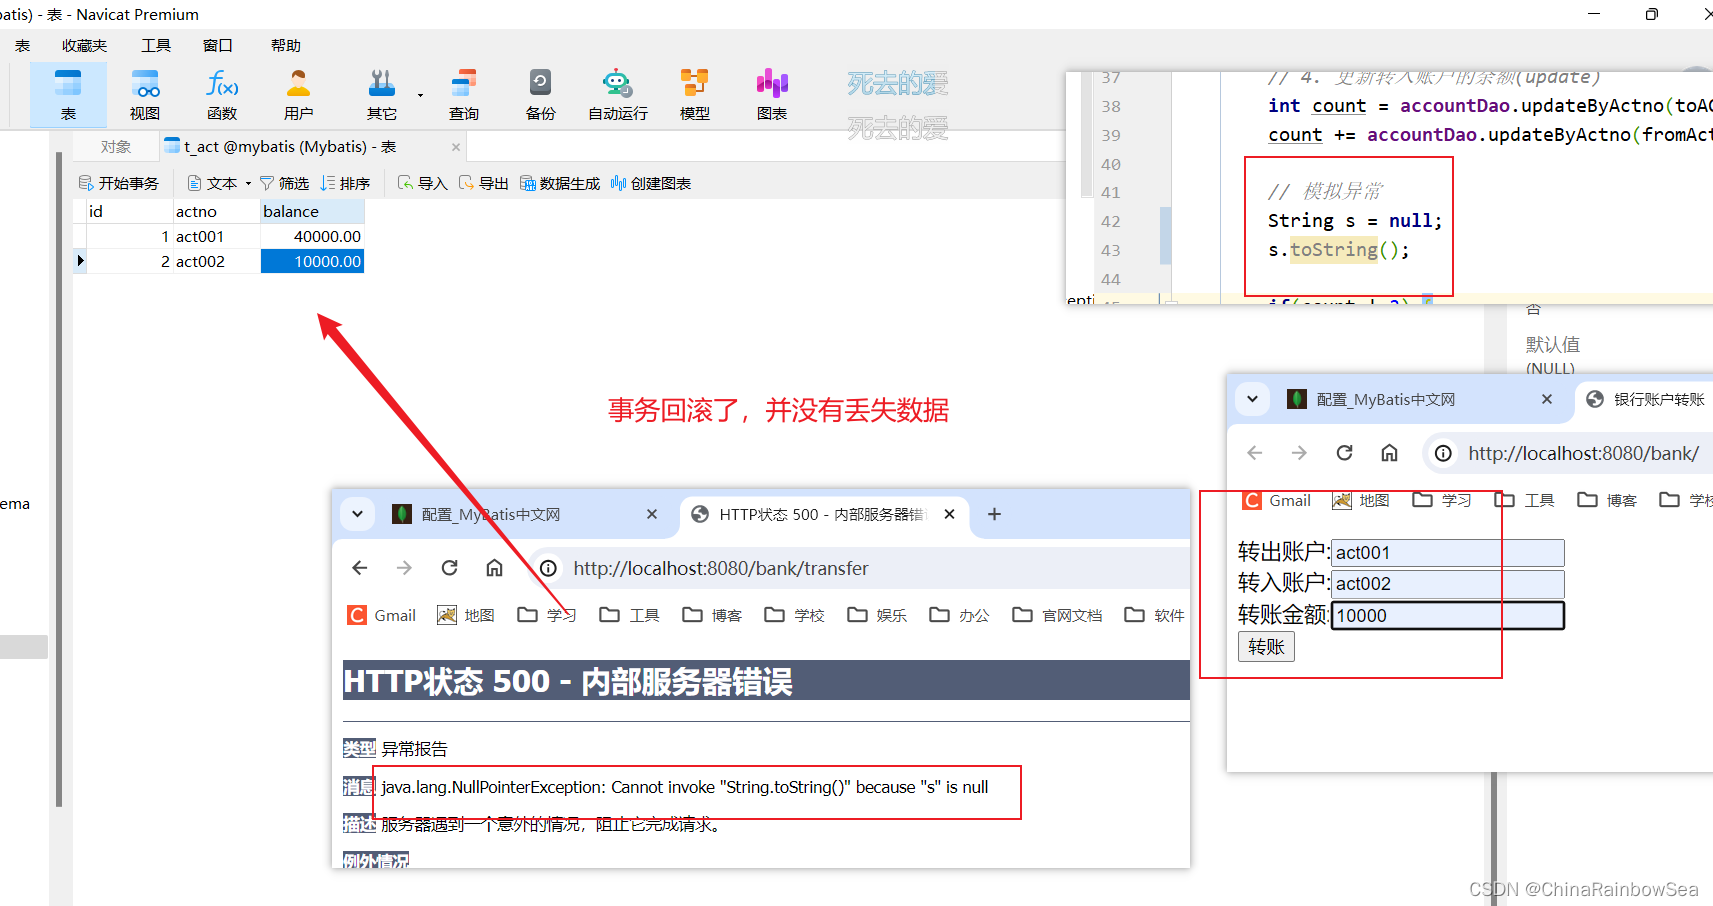The height and width of the screenshot is (906, 1713).
Task: Open 用户 (User) management
Action: click(299, 93)
